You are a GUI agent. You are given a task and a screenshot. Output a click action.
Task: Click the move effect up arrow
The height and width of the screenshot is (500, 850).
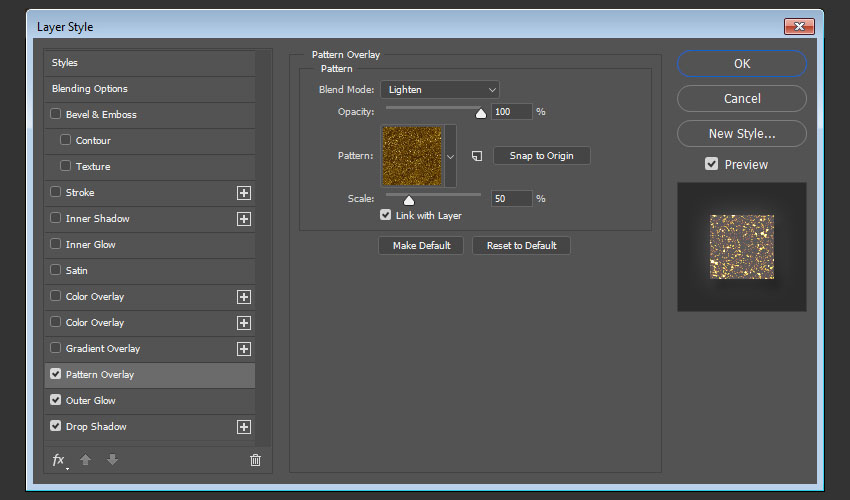tap(86, 460)
